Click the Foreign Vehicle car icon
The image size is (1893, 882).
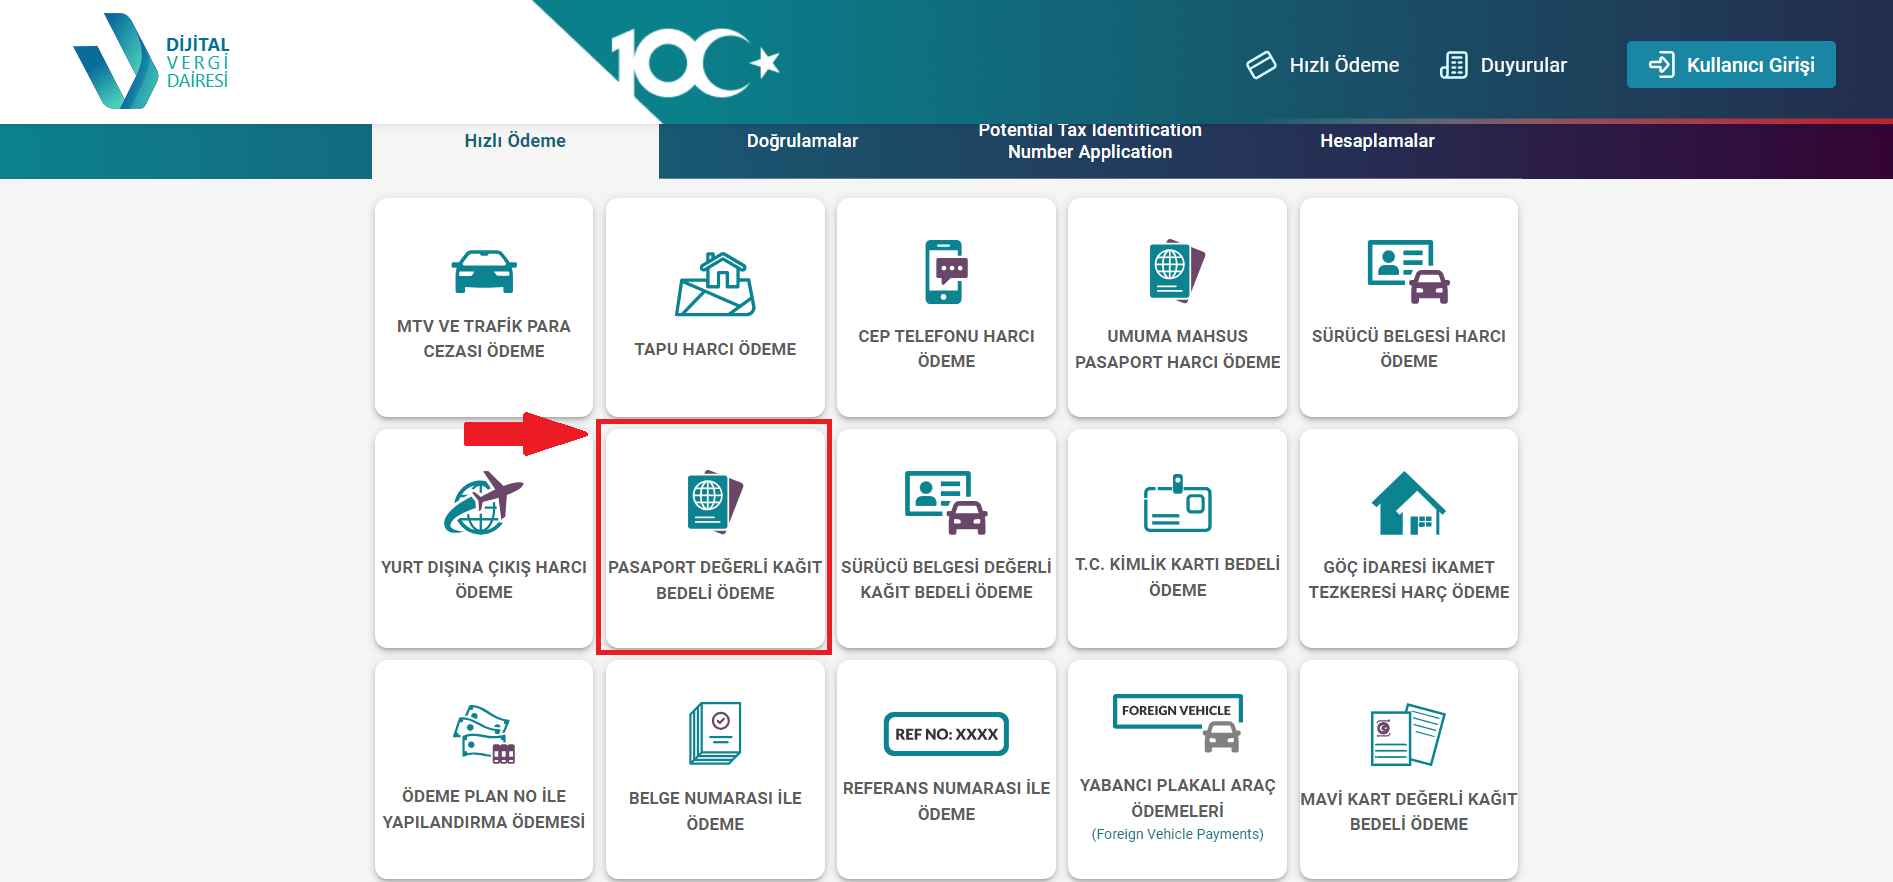(x=1177, y=723)
